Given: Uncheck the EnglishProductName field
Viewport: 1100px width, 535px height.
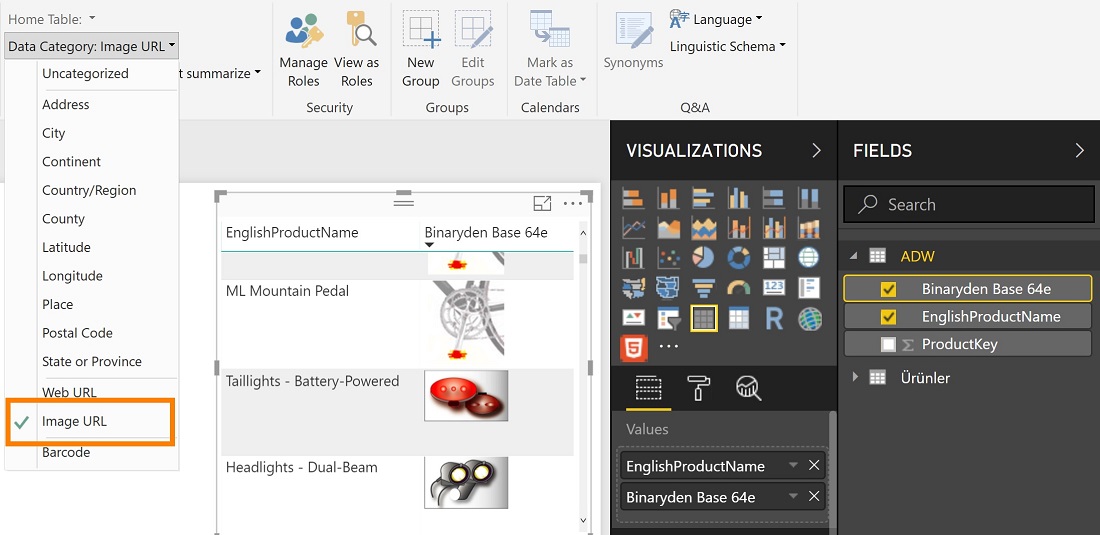Looking at the screenshot, I should pyautogui.click(x=889, y=317).
